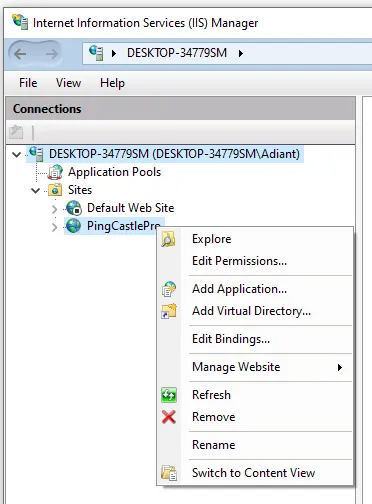This screenshot has height=504, width=372.
Task: Click the Add Virtual Directory icon
Action: [x=169, y=311]
